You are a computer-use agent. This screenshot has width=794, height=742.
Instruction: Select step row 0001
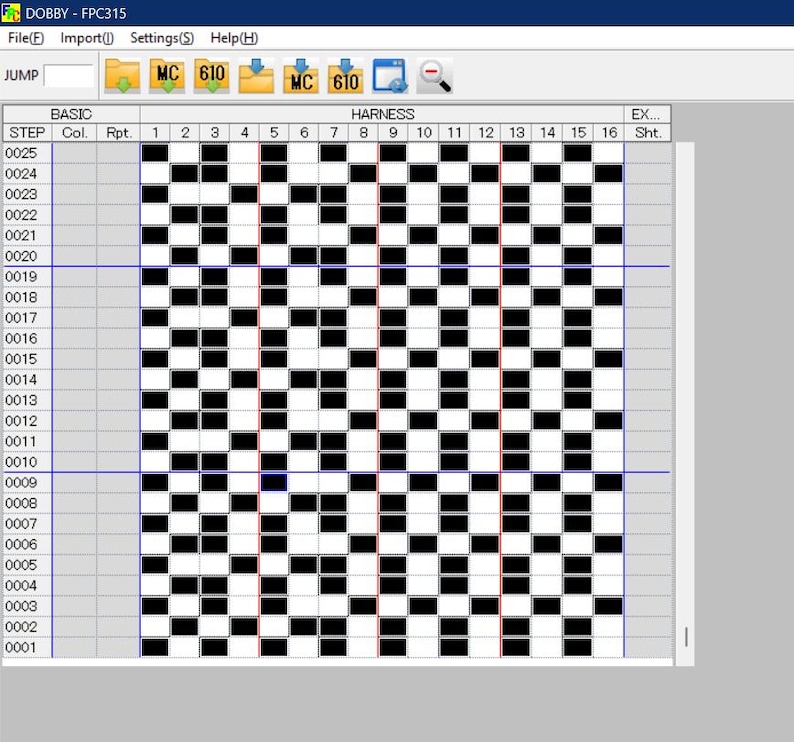tap(27, 647)
